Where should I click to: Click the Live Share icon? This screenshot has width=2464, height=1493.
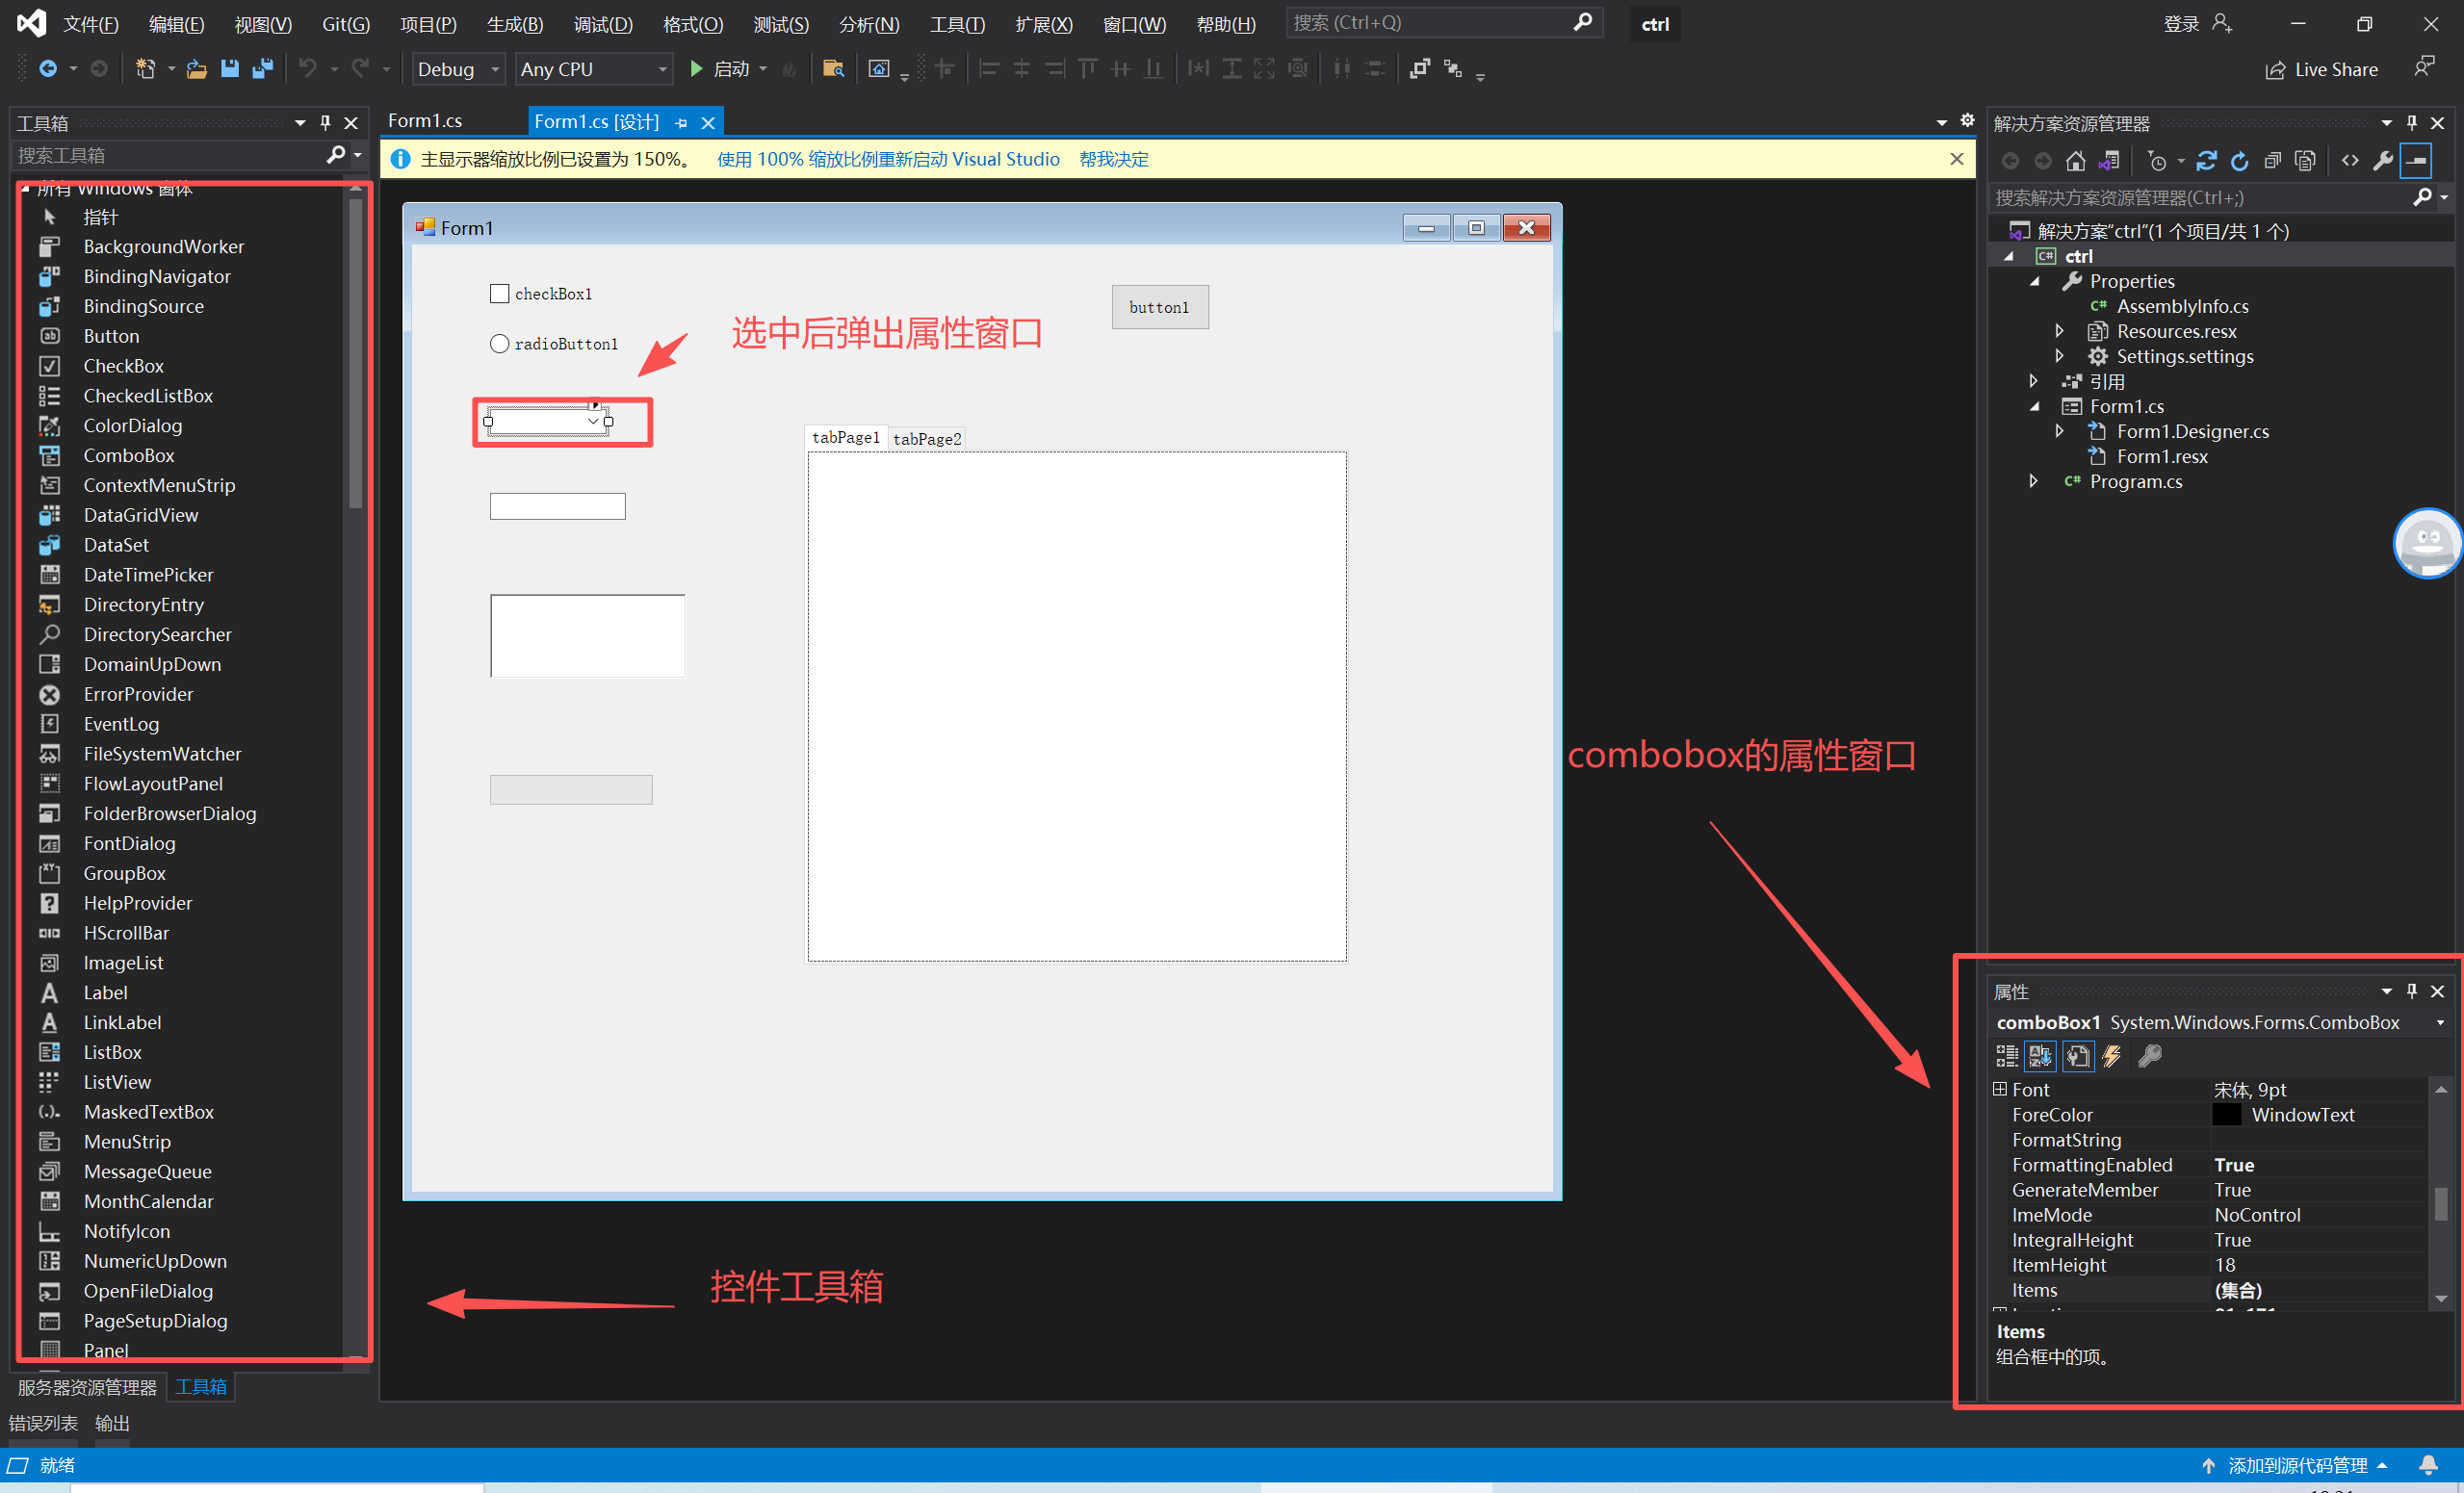click(x=2275, y=70)
